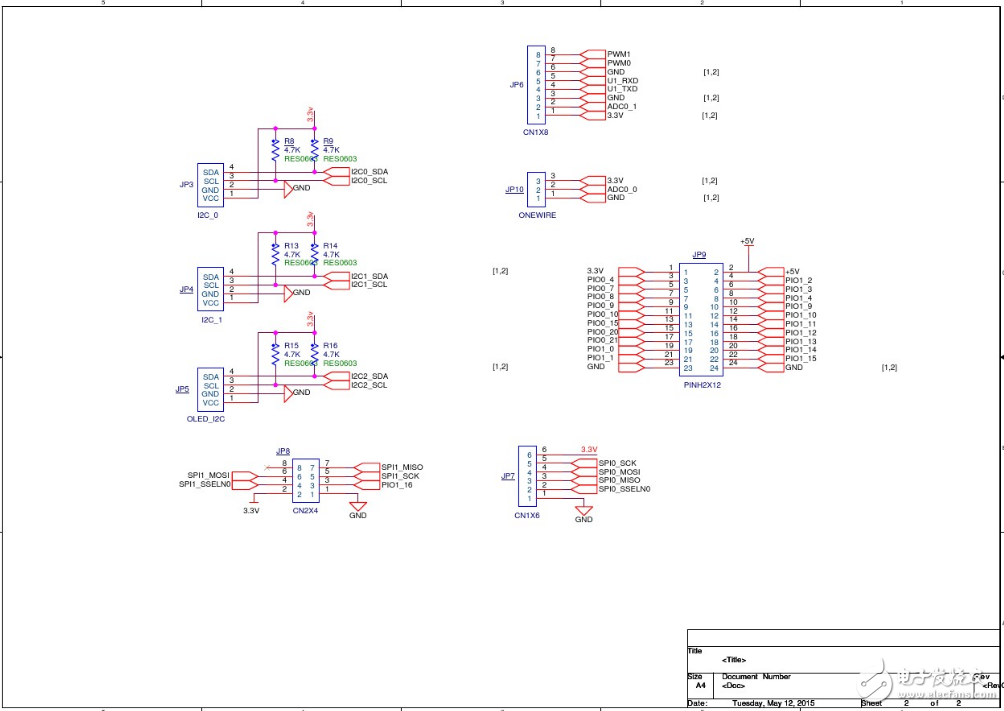Viewport: 1004px width, 711px height.
Task: Select the OLED_I2C connector JP5 body
Action: point(210,390)
